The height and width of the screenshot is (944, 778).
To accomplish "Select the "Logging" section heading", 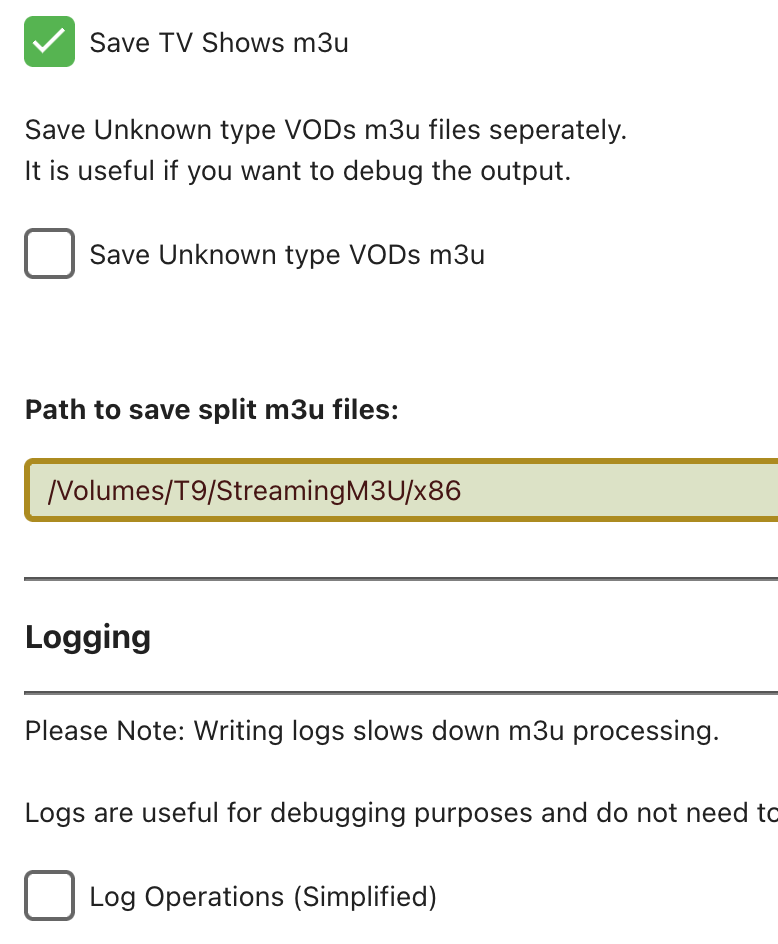I will tap(88, 637).
